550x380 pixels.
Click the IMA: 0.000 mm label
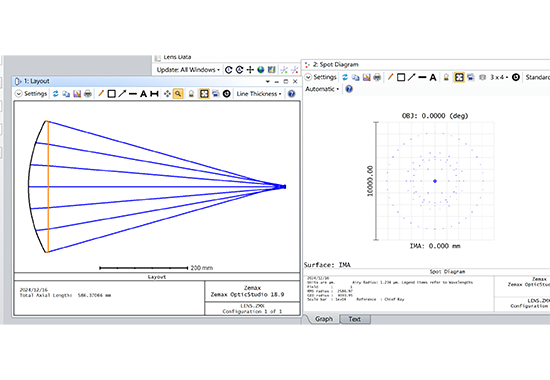(x=435, y=246)
